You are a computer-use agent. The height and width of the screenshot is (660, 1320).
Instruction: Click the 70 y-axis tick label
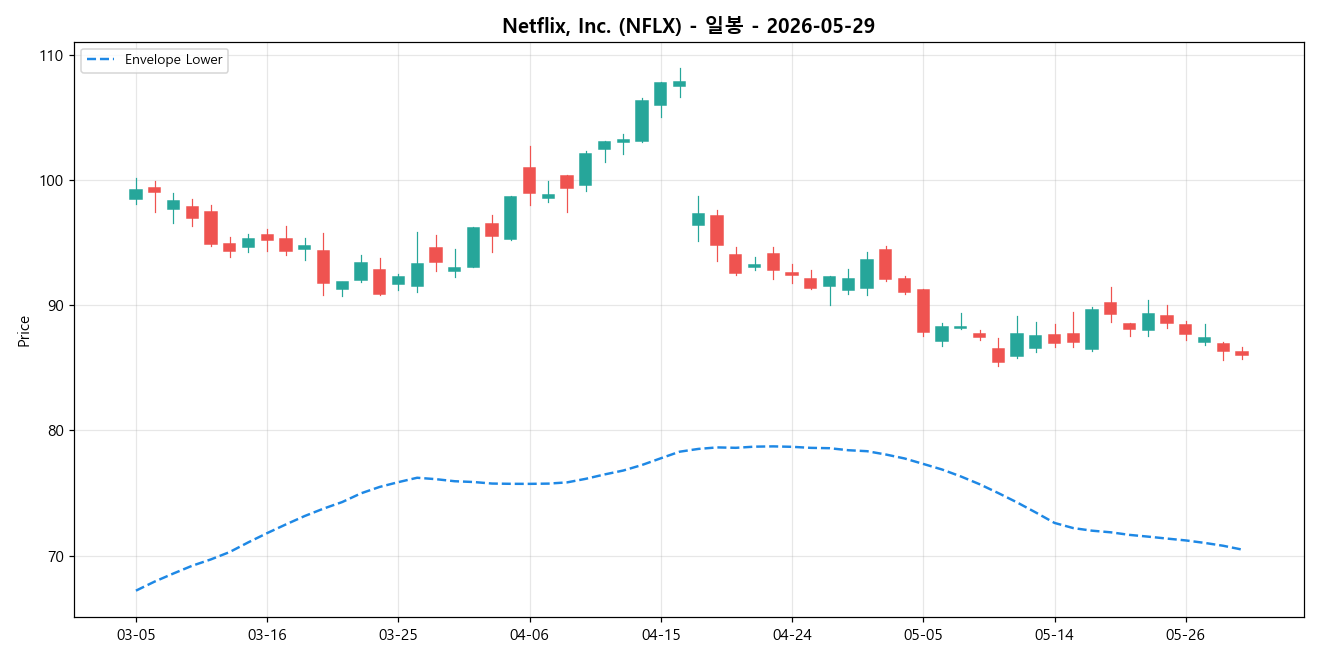click(x=56, y=556)
